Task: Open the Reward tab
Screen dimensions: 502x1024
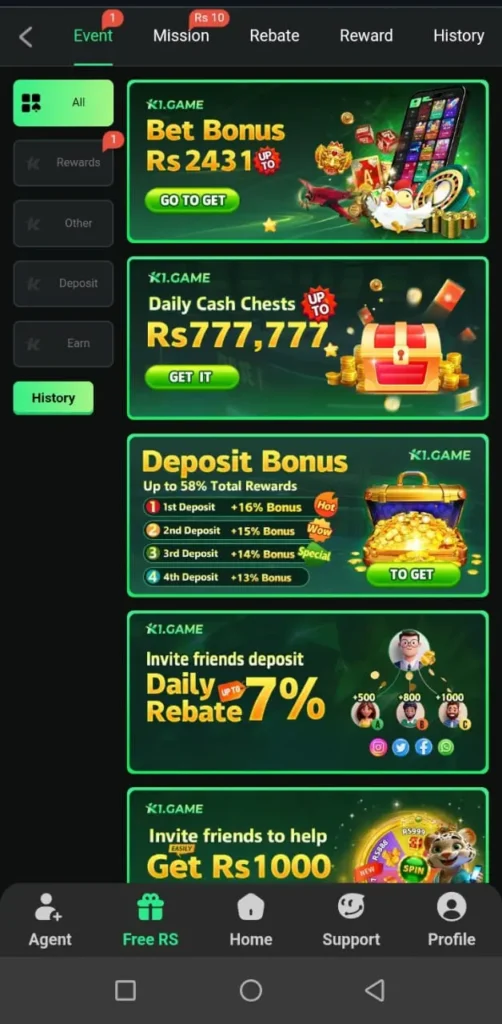Action: pos(366,36)
